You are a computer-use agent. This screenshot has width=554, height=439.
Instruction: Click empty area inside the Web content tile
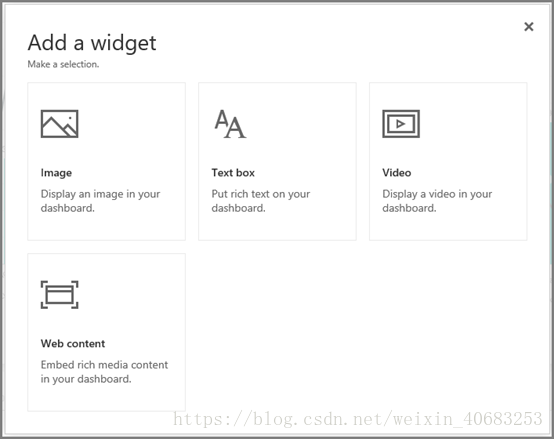tap(141, 311)
